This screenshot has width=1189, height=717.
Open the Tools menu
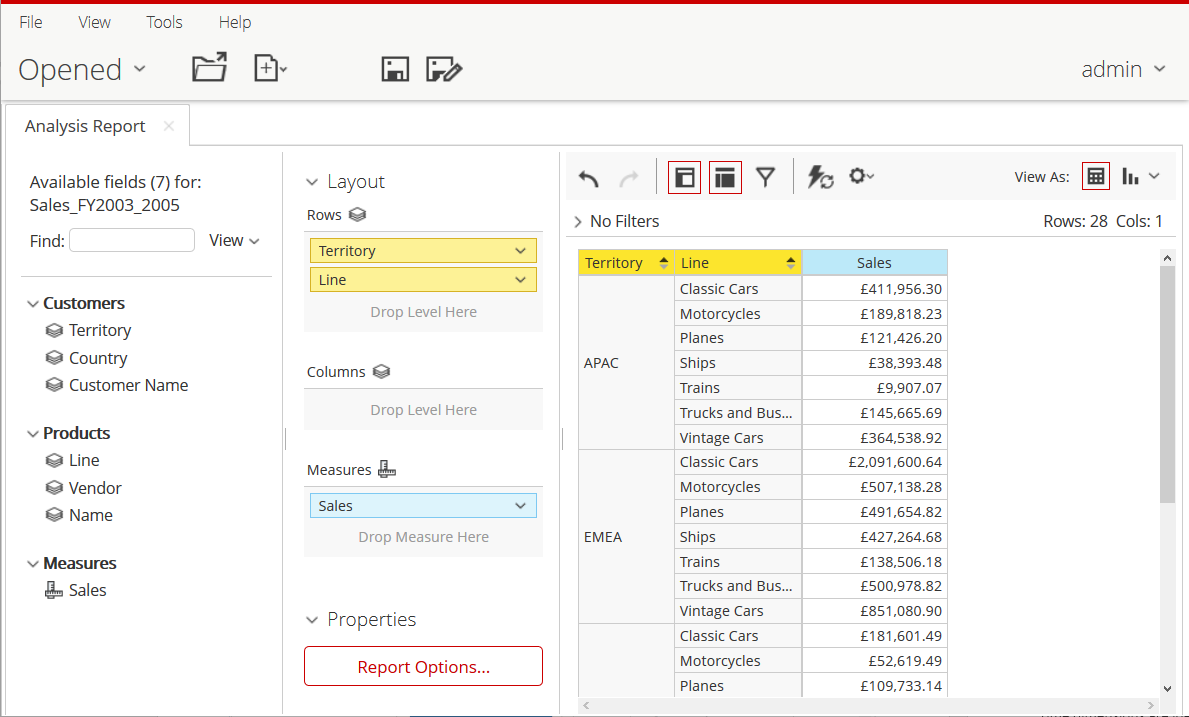[164, 22]
